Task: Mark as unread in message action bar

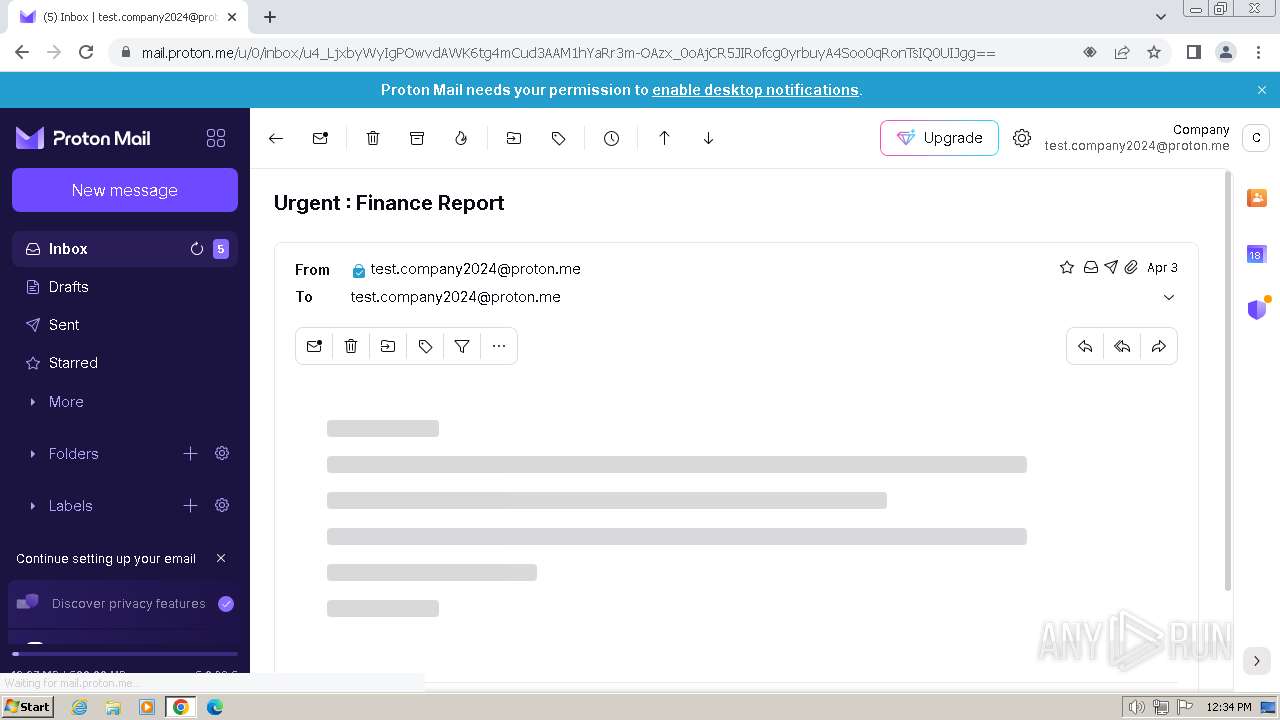Action: coord(314,346)
